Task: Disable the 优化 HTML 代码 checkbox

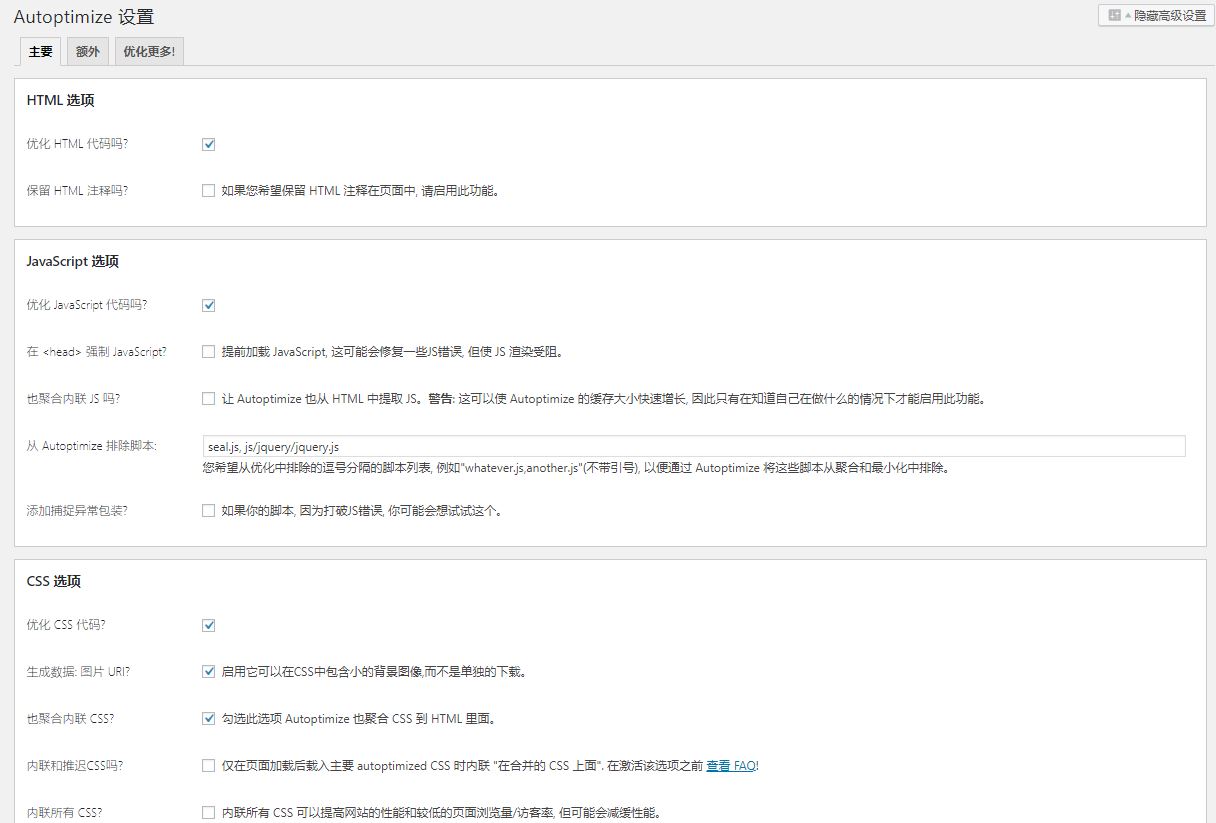Action: pos(208,143)
